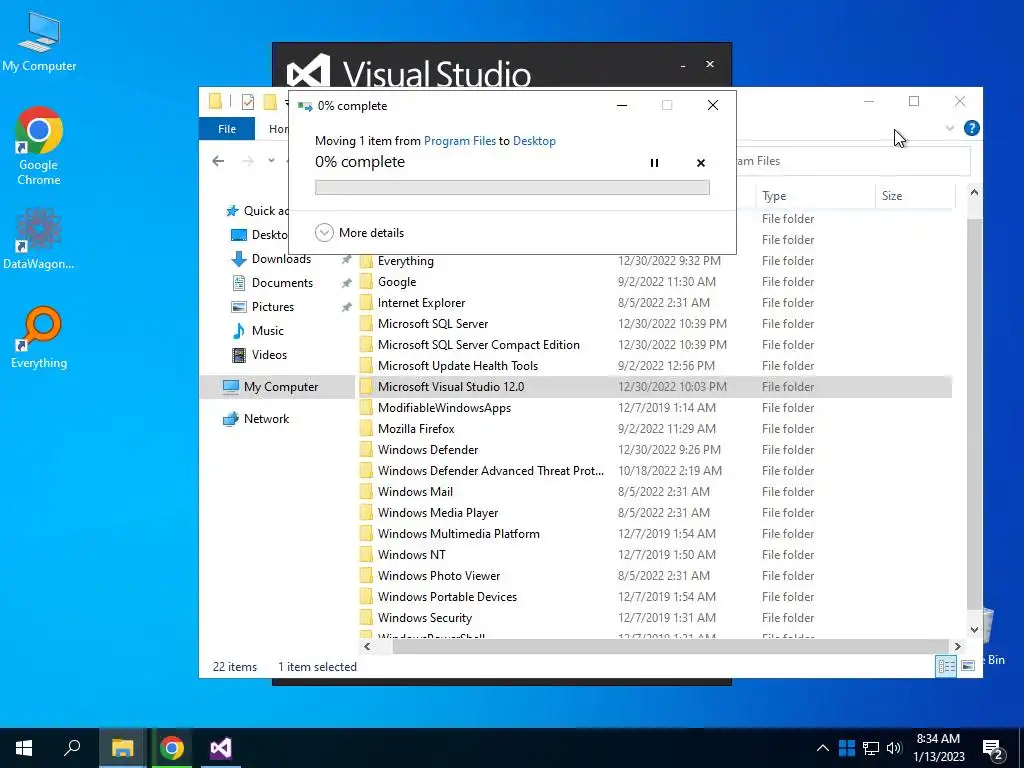Select the Windows NT folder
The width and height of the screenshot is (1024, 768).
655,554
